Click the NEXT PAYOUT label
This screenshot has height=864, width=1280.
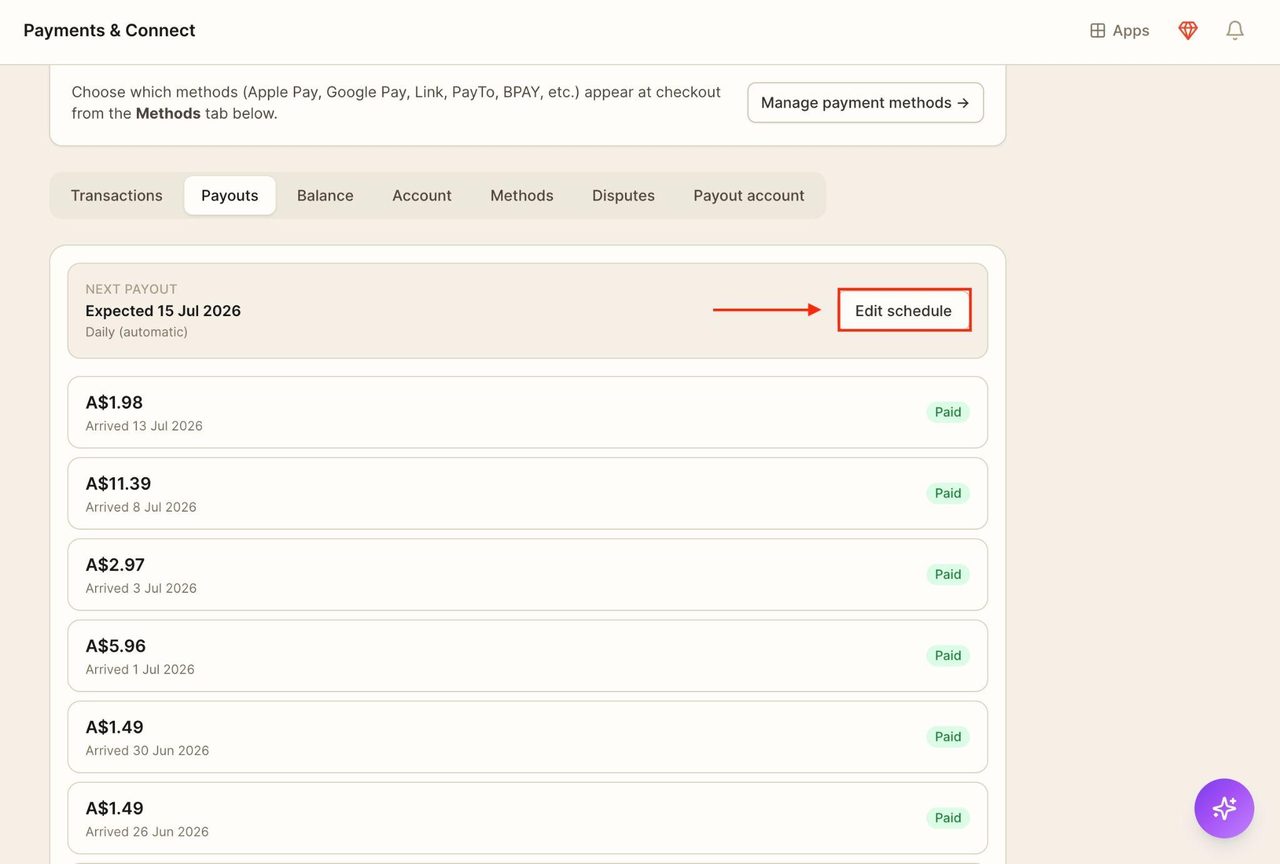131,289
